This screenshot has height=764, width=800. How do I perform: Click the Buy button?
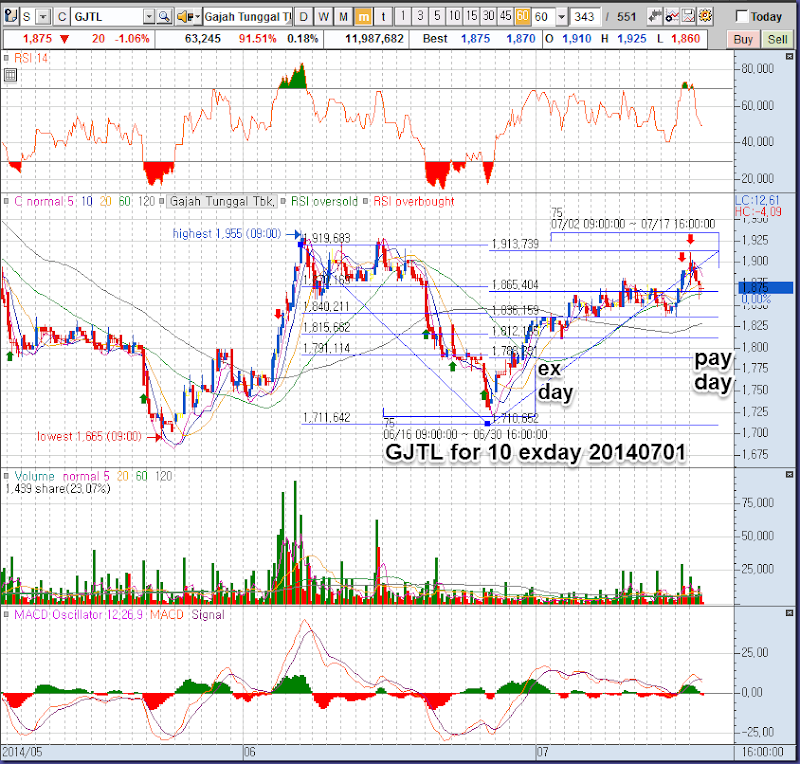(x=743, y=39)
